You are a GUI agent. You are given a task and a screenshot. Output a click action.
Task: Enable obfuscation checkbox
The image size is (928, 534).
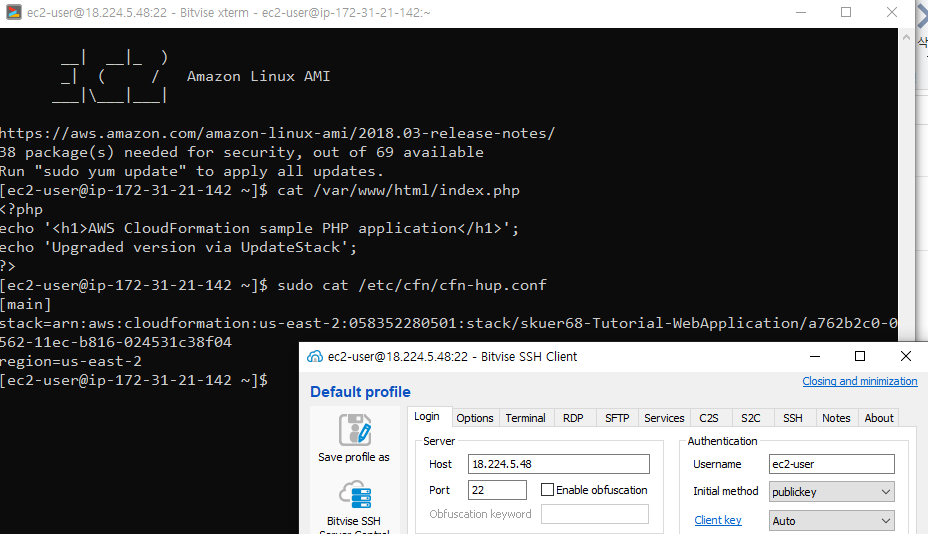coord(547,490)
